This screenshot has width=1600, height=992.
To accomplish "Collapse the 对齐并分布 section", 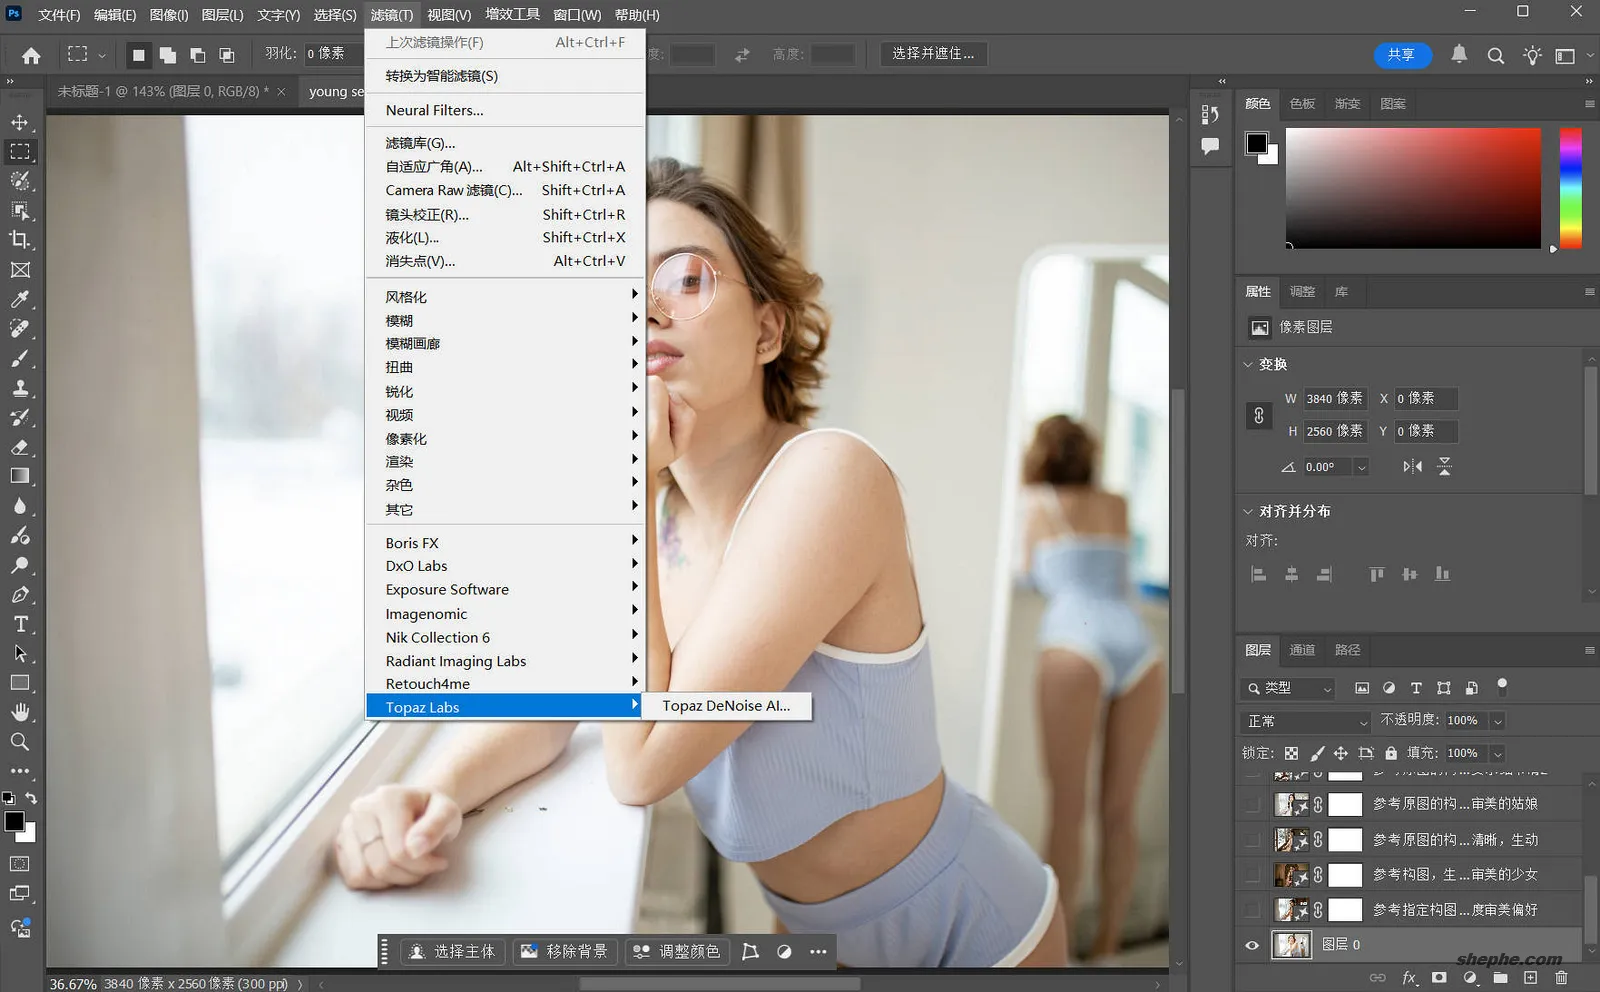I will pyautogui.click(x=1247, y=511).
